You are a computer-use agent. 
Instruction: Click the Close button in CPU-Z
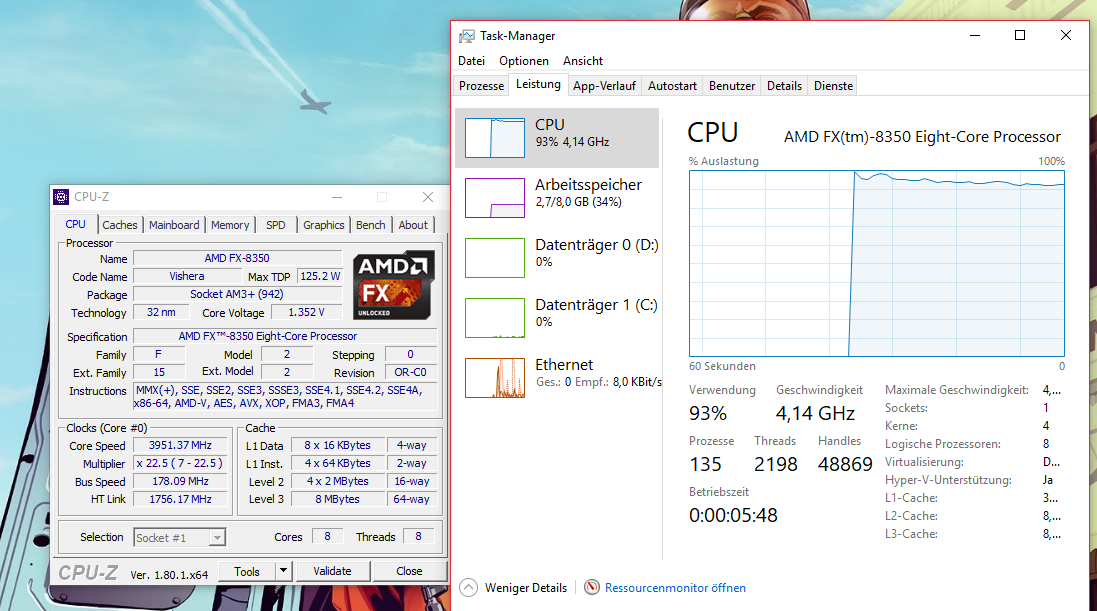[409, 571]
